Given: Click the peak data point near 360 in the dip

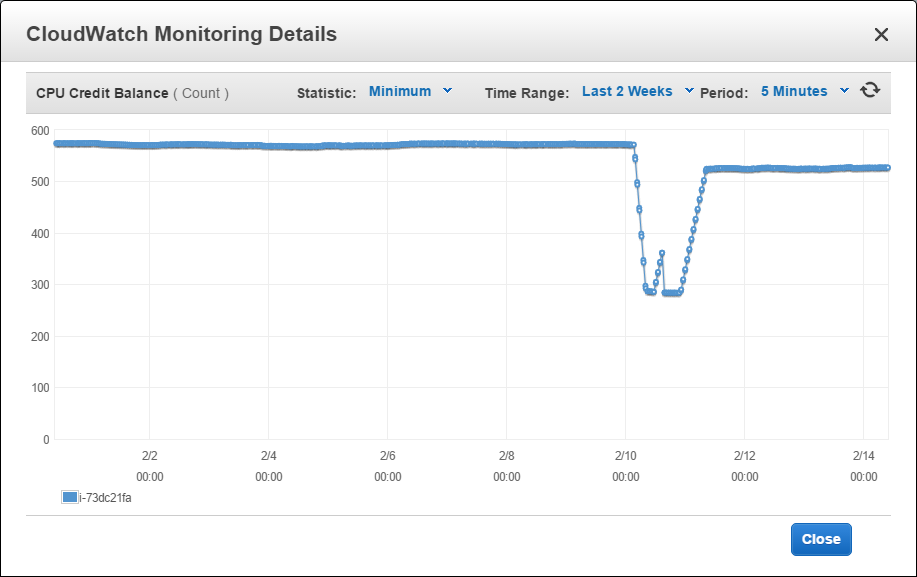Looking at the screenshot, I should (x=662, y=253).
